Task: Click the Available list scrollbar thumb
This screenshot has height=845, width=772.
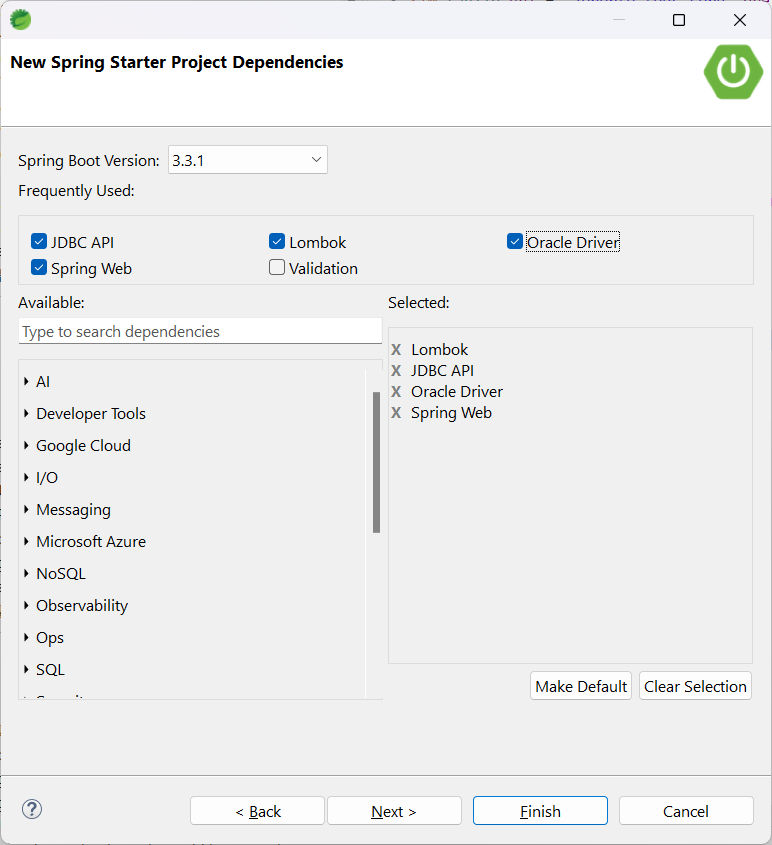Action: click(376, 462)
